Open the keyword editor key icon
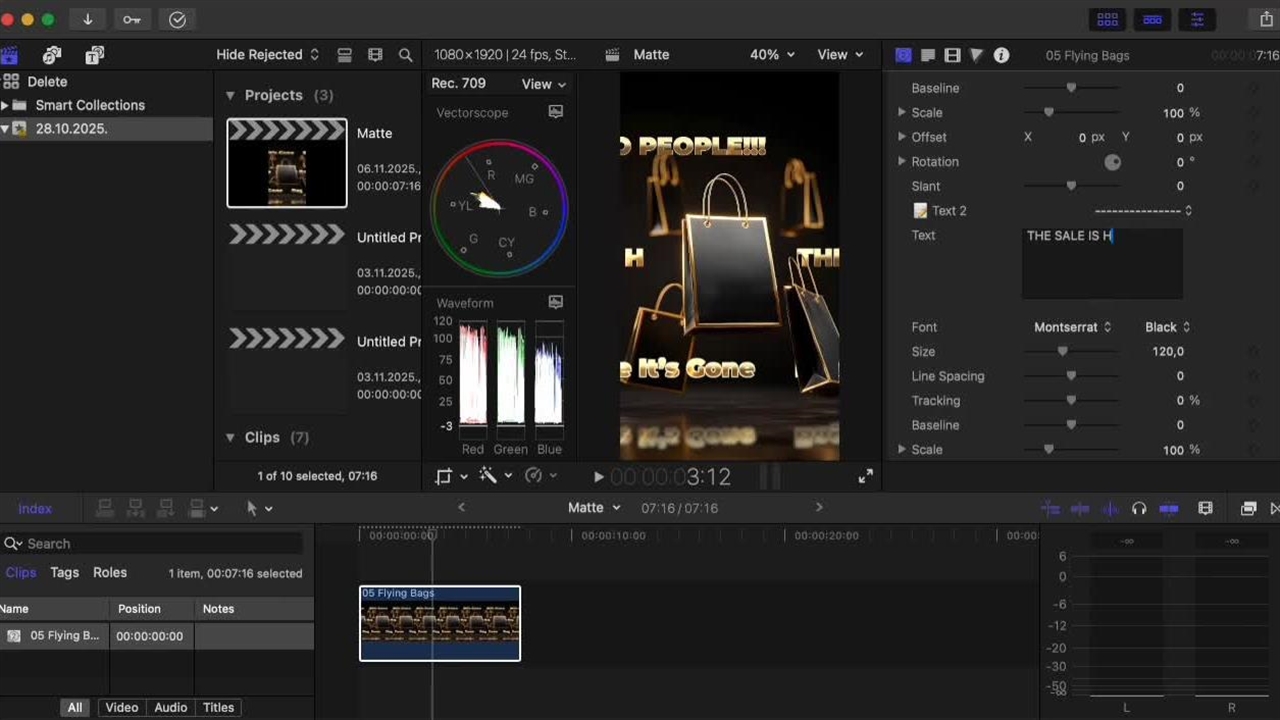This screenshot has width=1280, height=720. [132, 20]
